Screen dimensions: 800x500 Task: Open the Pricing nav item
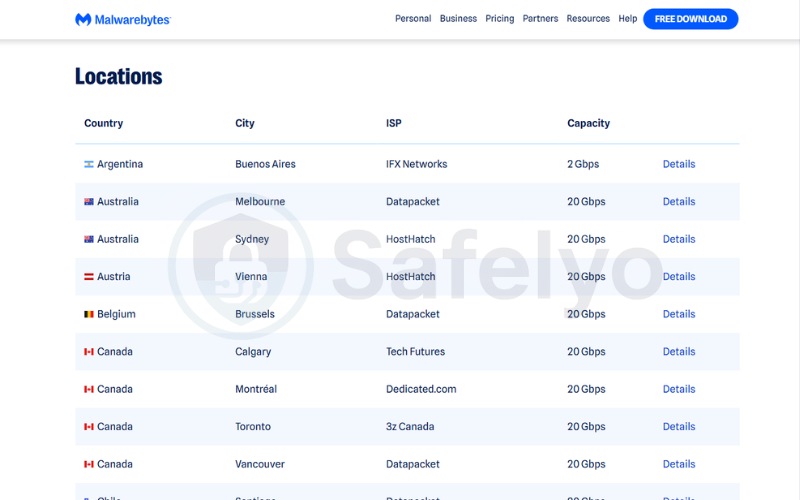pyautogui.click(x=499, y=19)
